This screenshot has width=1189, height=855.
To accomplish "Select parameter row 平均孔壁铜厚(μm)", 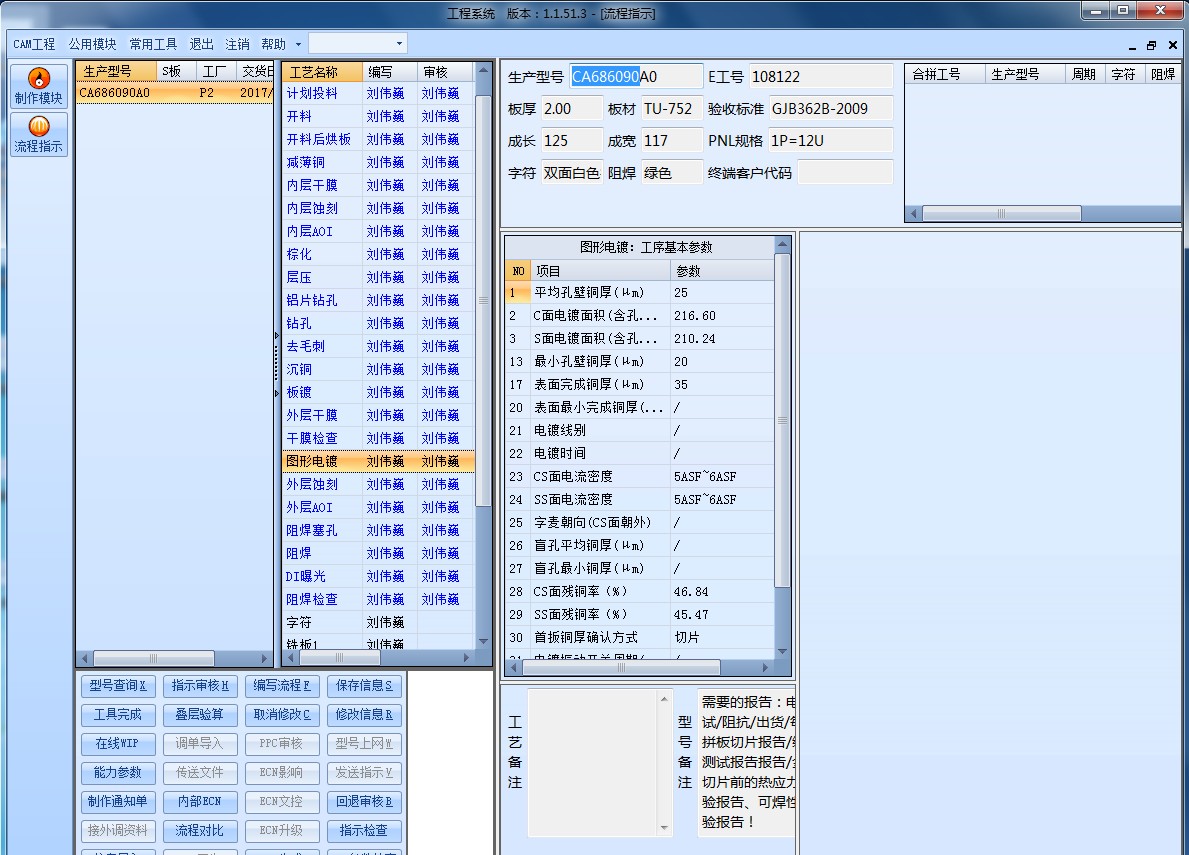I will pyautogui.click(x=639, y=293).
